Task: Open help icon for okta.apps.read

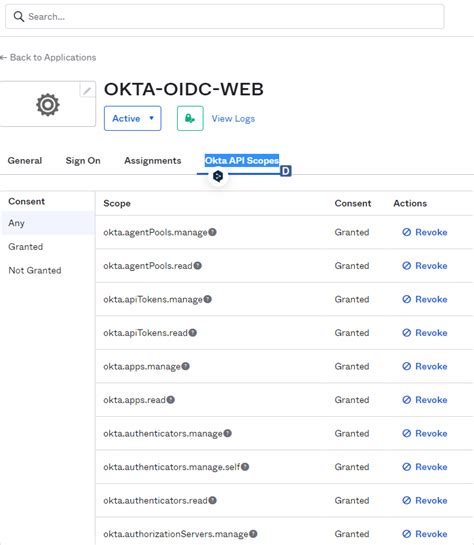Action: tap(171, 400)
